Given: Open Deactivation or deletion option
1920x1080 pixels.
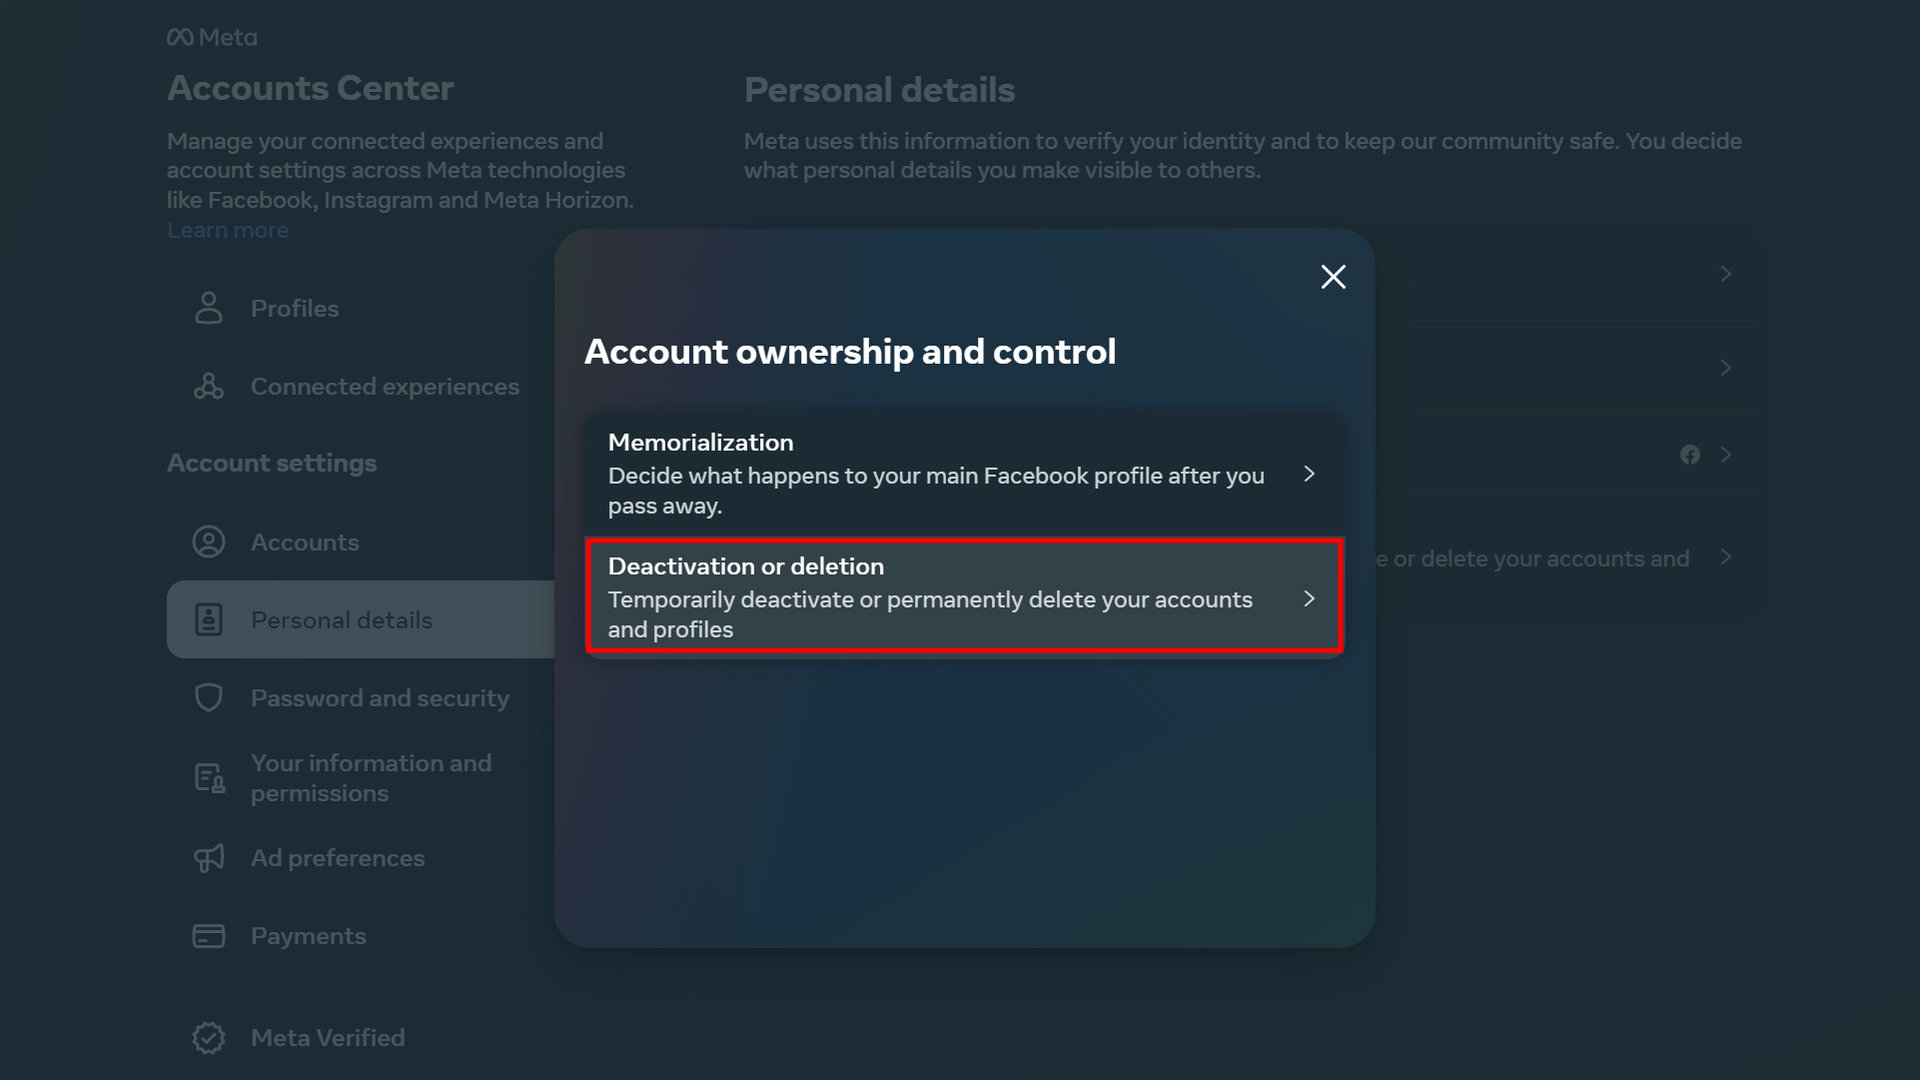Looking at the screenshot, I should pos(930,597).
